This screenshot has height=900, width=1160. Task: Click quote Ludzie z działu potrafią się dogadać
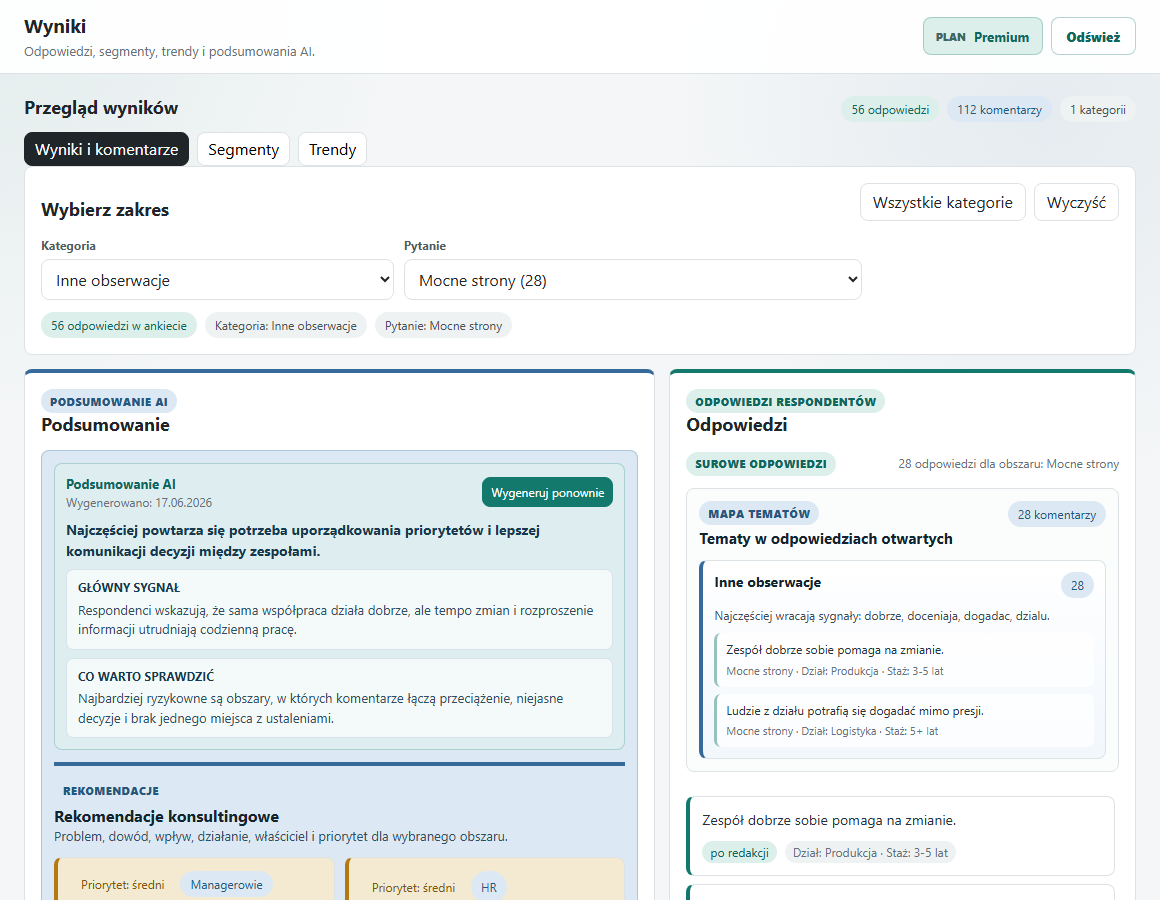(x=903, y=720)
